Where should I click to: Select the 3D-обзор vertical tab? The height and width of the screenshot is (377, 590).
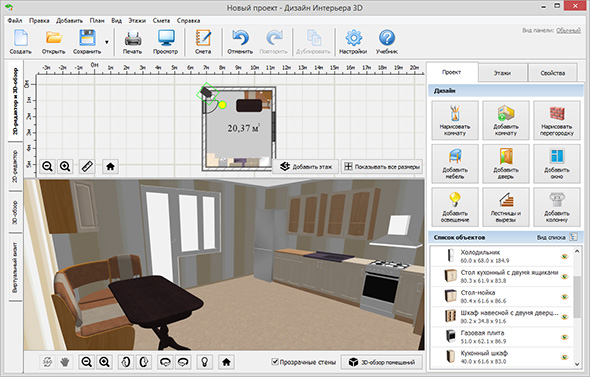(x=15, y=213)
